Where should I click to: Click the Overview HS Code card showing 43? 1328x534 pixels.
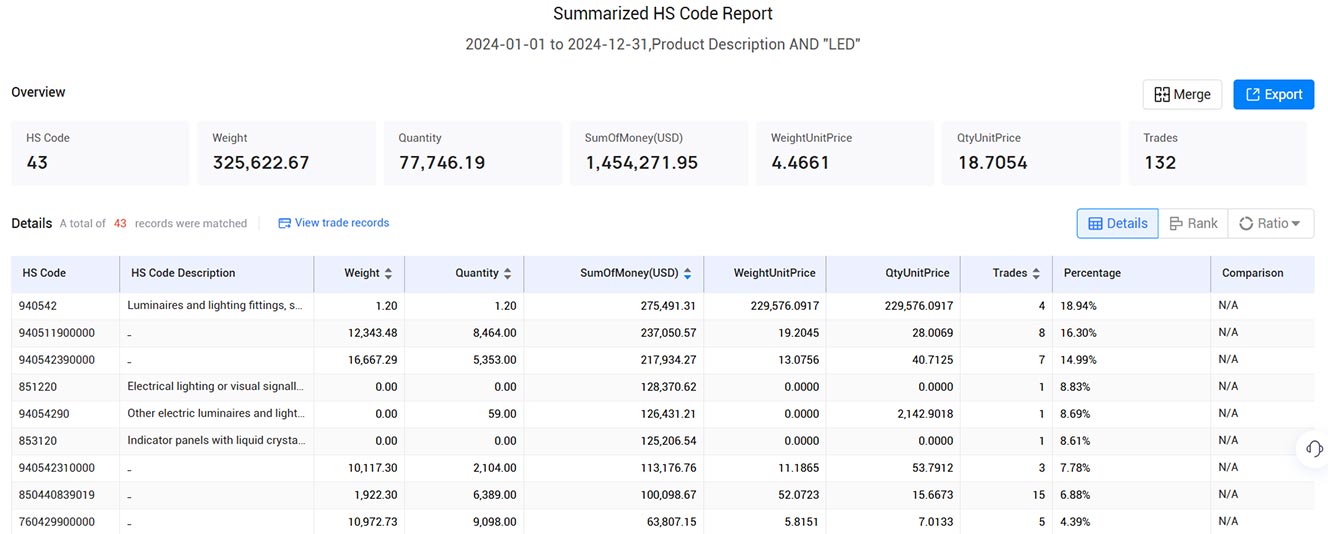[100, 153]
